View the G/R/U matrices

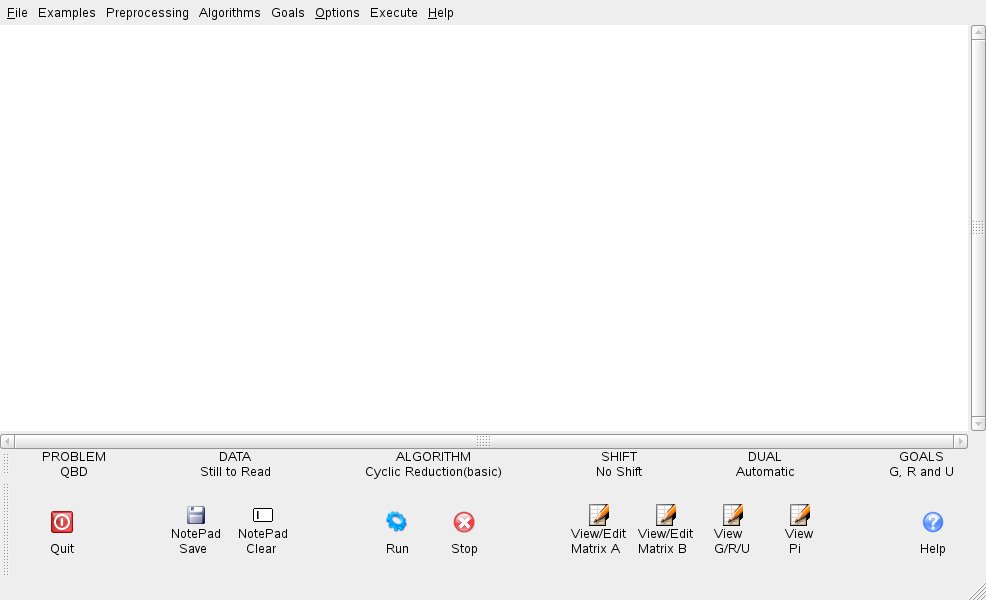click(732, 515)
